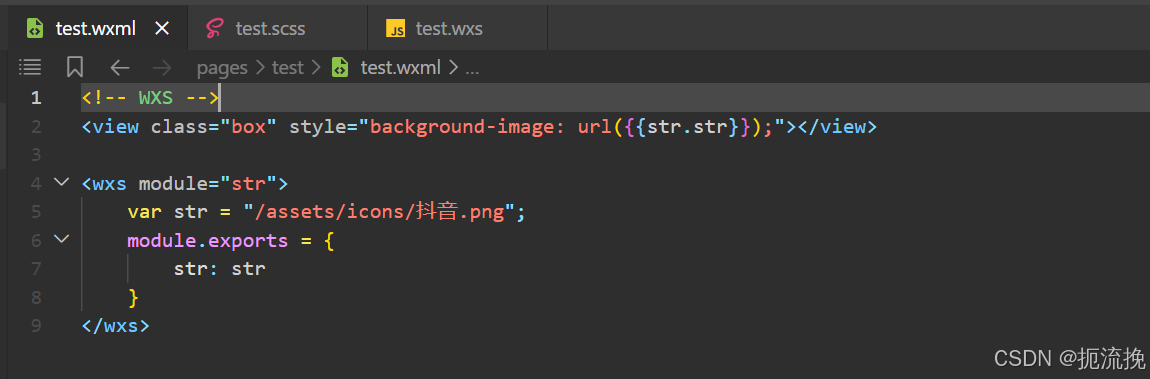1150x379 pixels.
Task: Toggle the bookmark icon in breadcrumb bar
Action: tap(74, 67)
